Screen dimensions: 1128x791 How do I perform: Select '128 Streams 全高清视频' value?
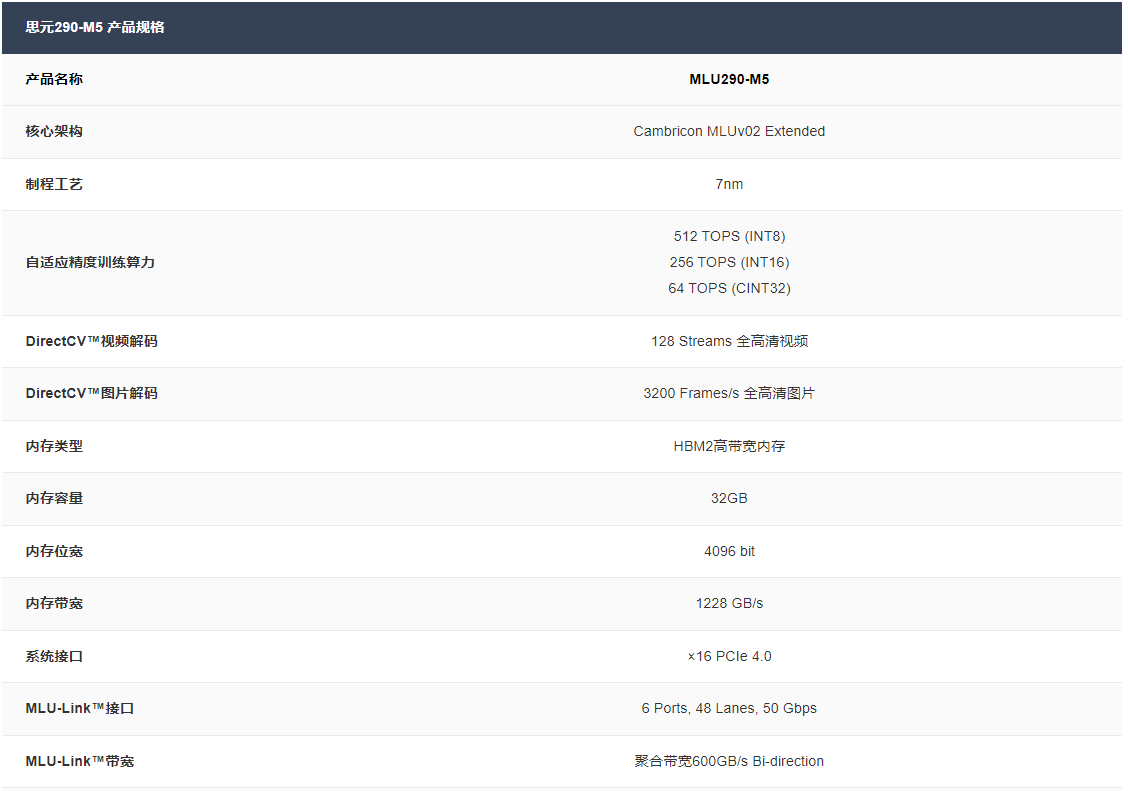tap(729, 341)
